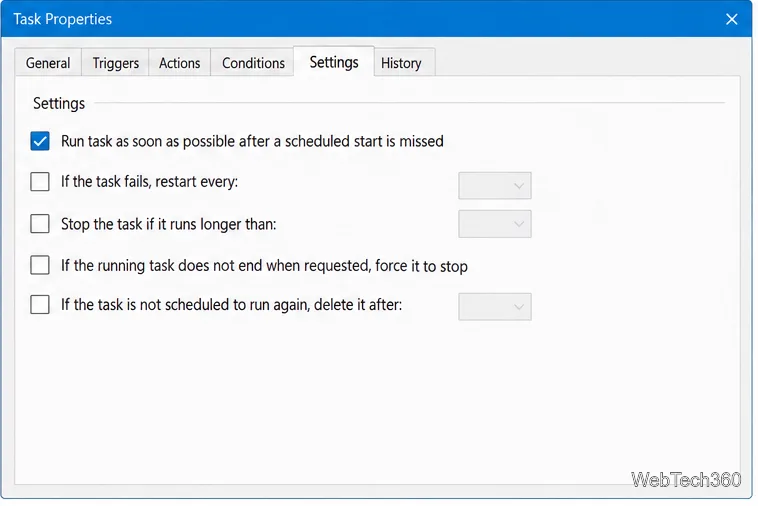The height and width of the screenshot is (506, 758).
Task: Select the Conditions tab
Action: 253,63
